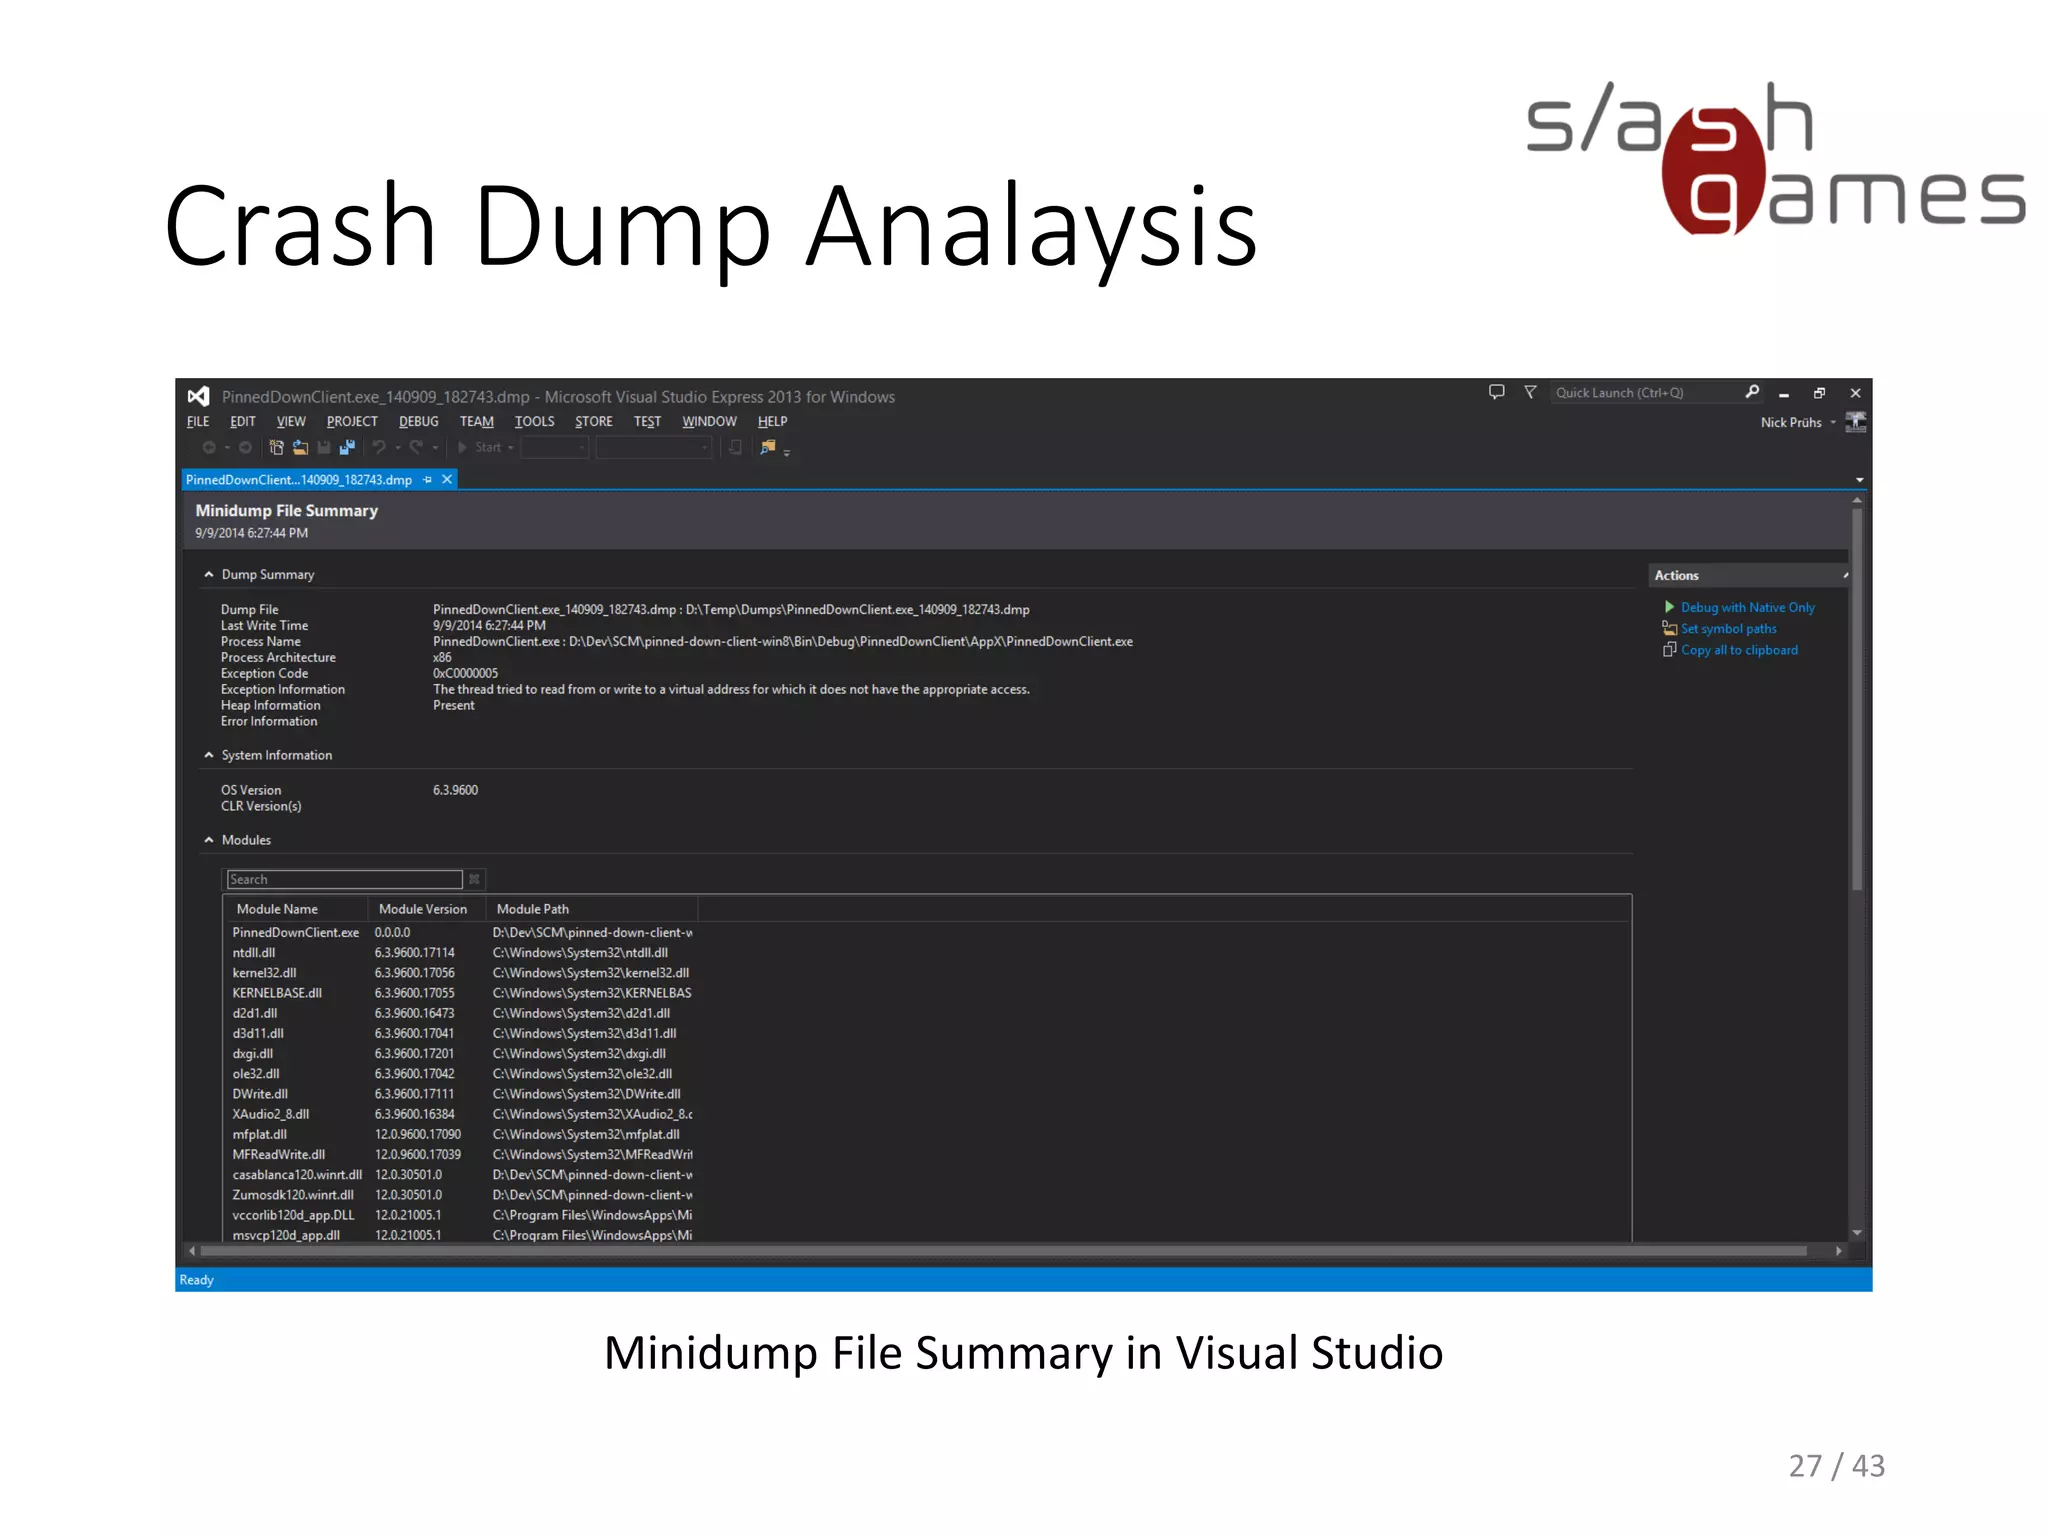Click the Set symbol paths folder icon

point(1670,628)
